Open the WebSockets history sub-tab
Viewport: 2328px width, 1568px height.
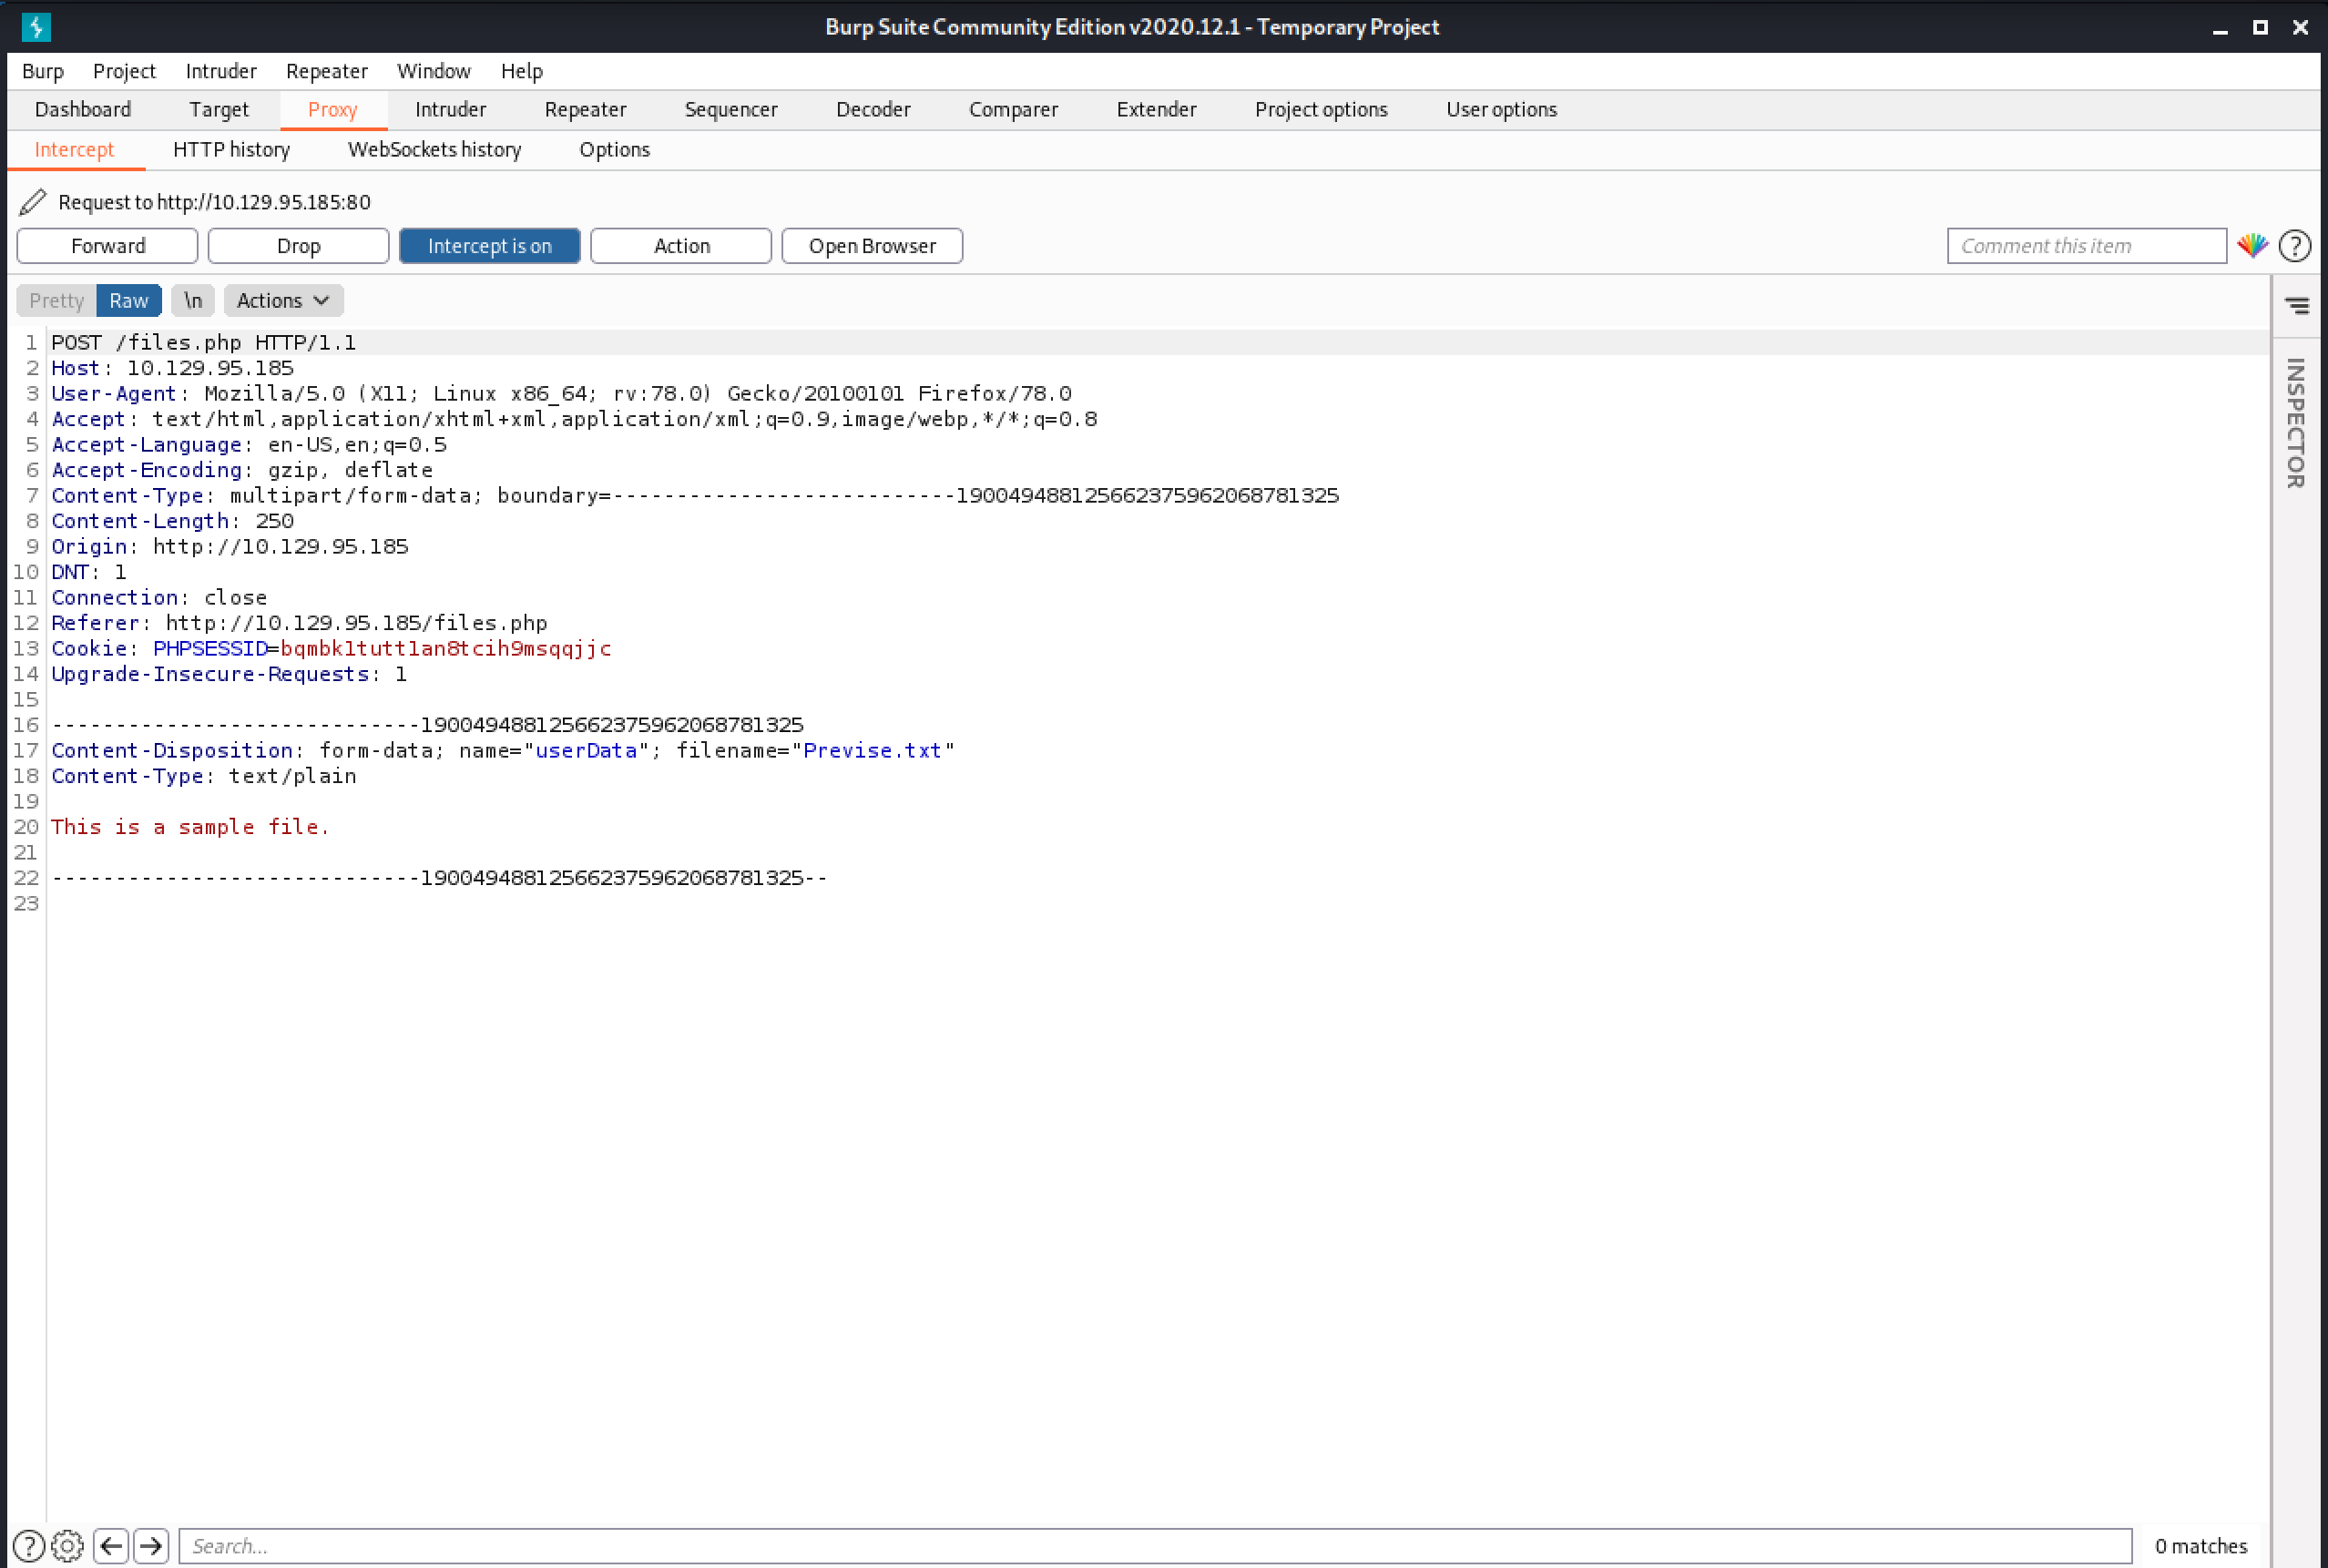(435, 150)
